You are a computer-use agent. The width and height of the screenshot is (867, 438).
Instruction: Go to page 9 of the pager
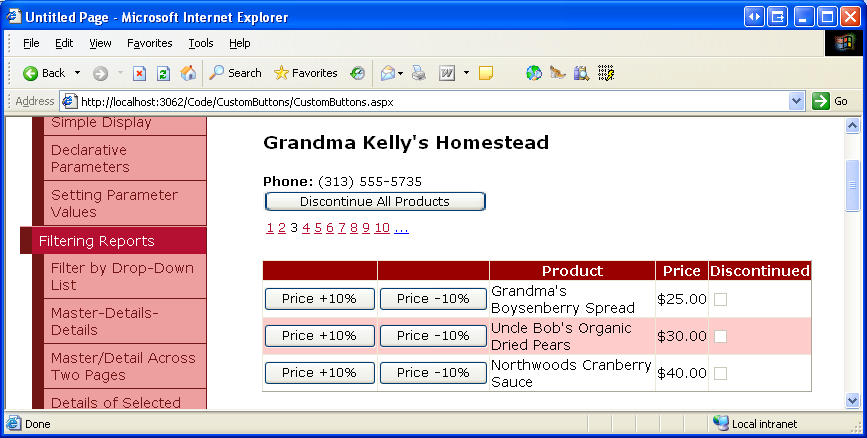tap(366, 228)
